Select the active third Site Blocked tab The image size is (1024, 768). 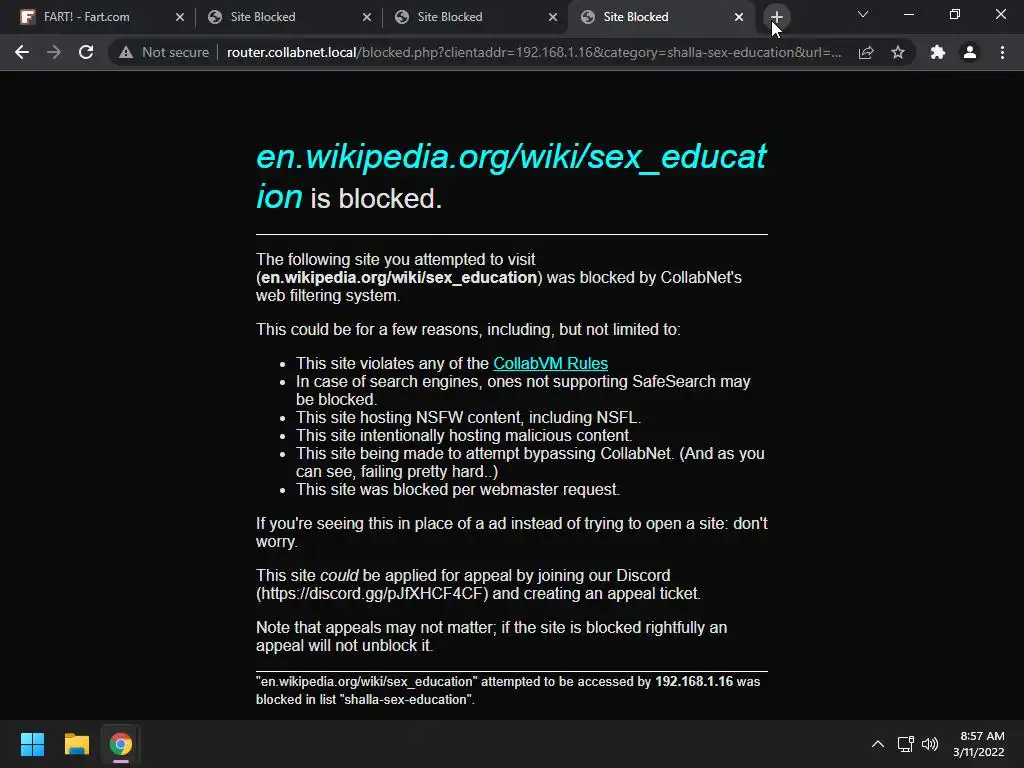(661, 17)
